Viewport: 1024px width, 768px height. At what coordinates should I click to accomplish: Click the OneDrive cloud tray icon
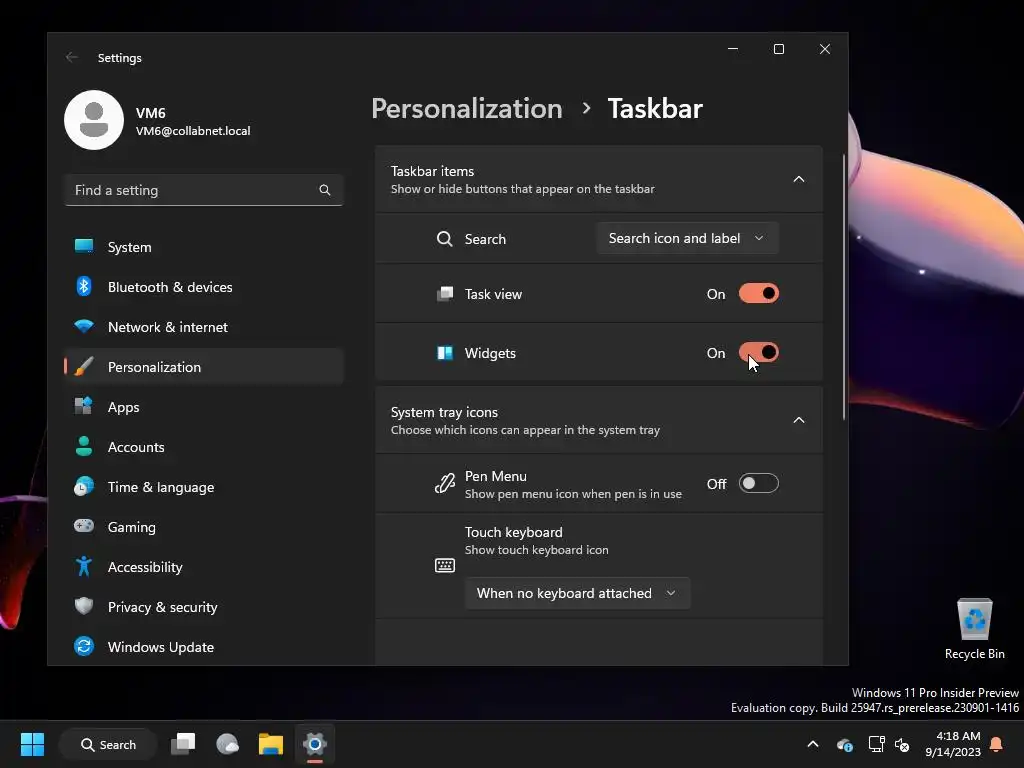tap(844, 744)
